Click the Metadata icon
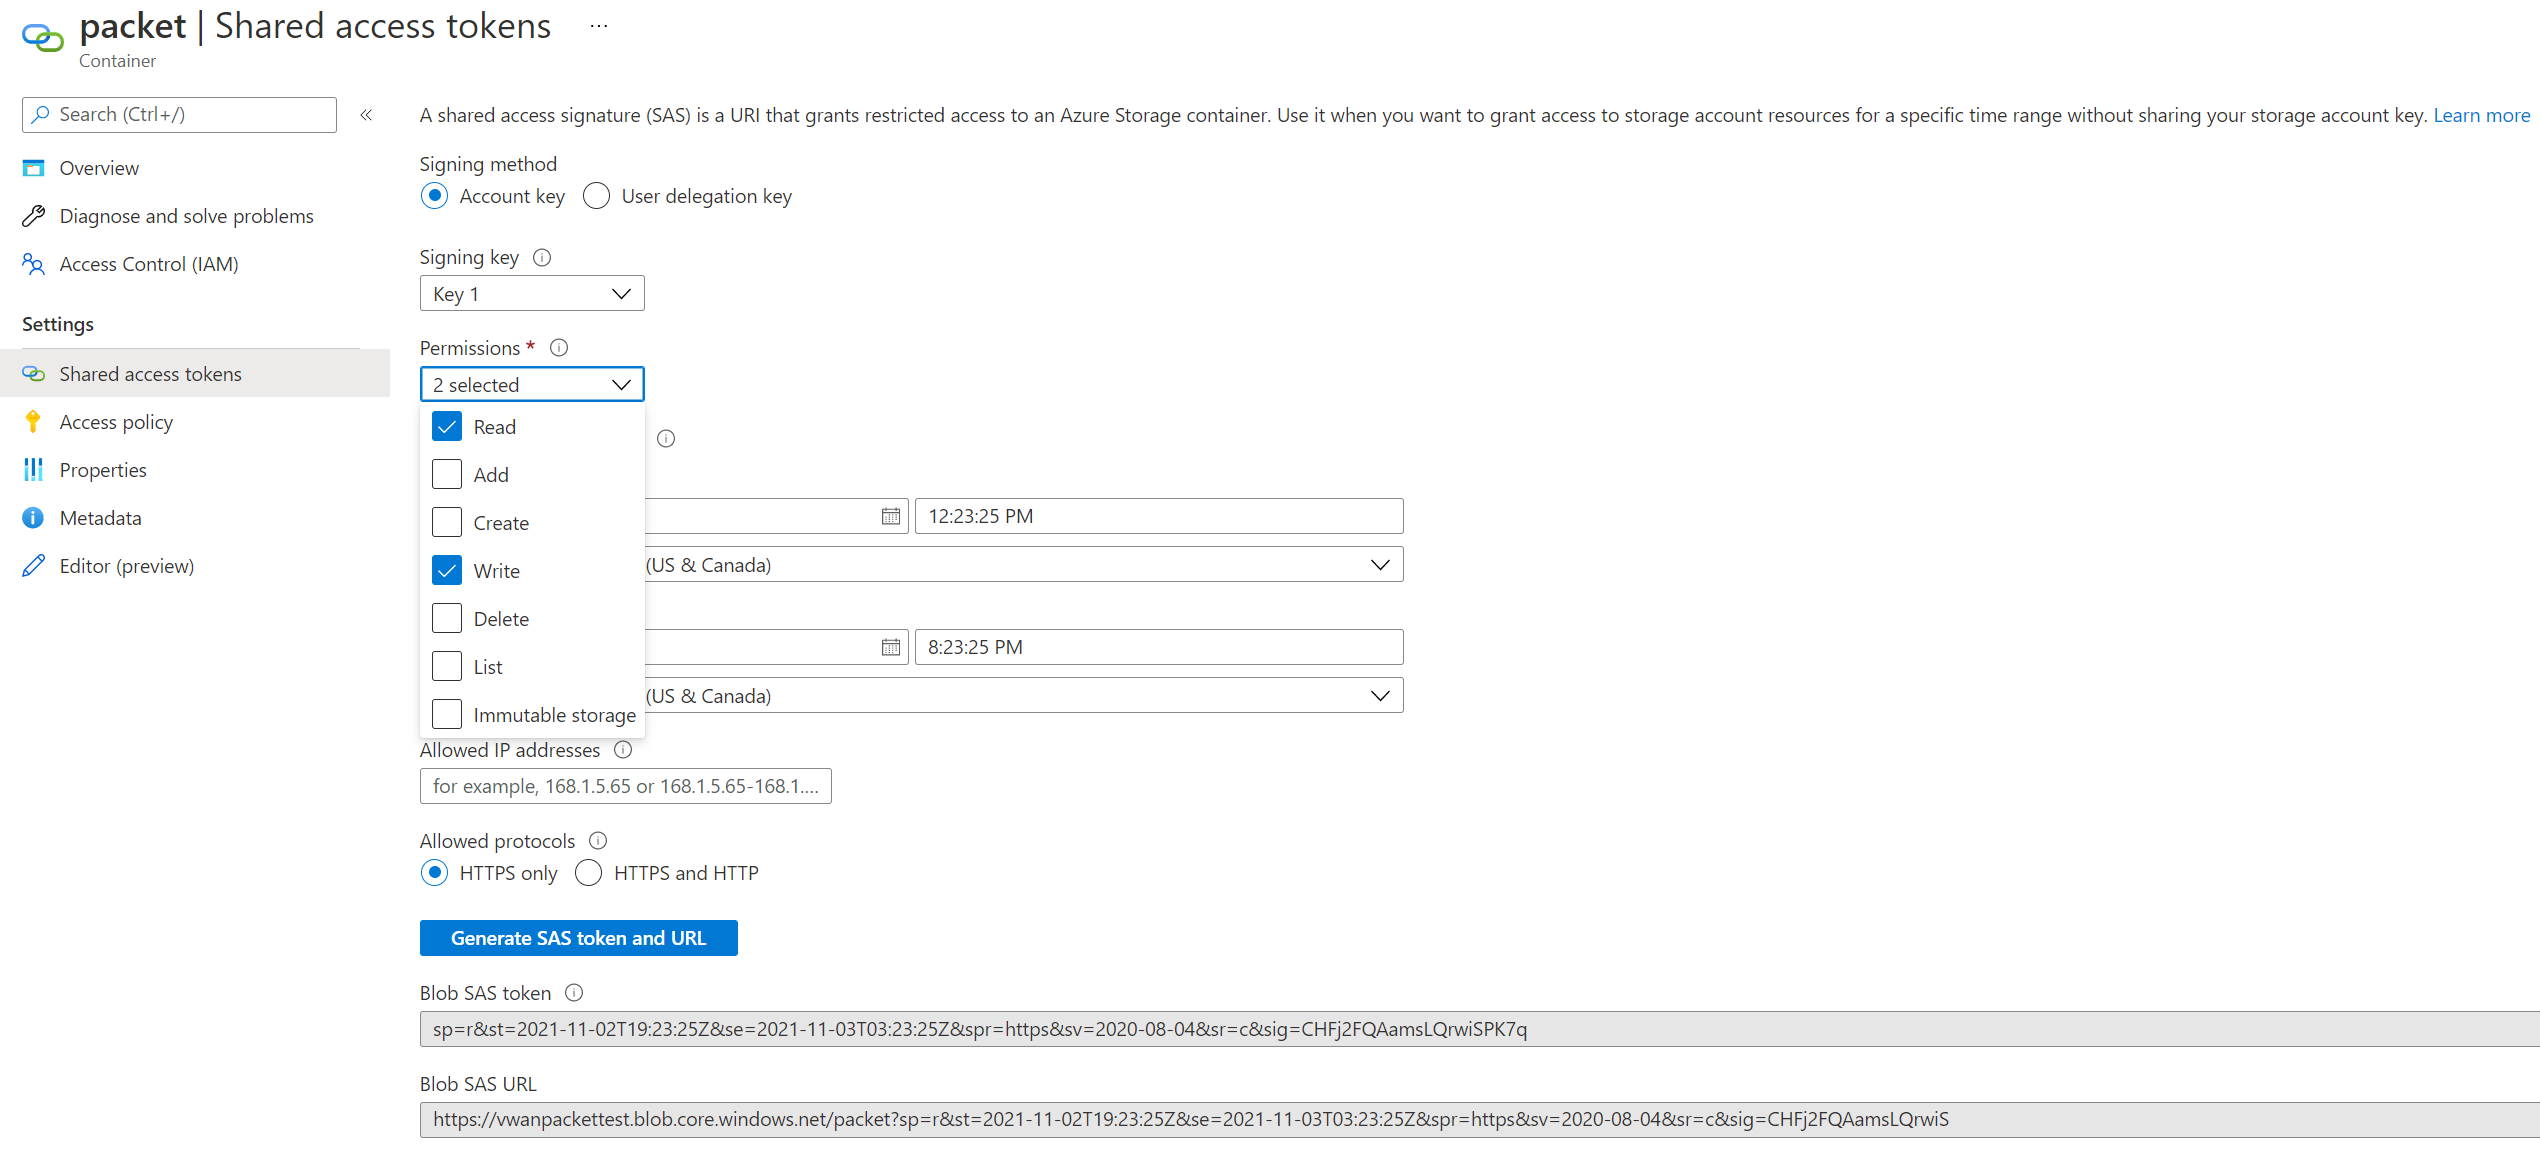Viewport: 2540px width, 1156px height. [x=31, y=516]
